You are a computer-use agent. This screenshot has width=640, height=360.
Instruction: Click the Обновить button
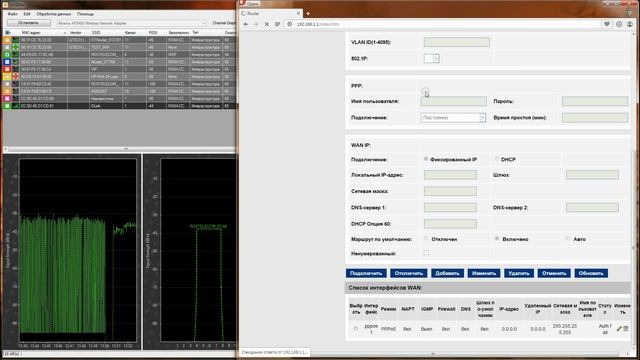(x=591, y=273)
